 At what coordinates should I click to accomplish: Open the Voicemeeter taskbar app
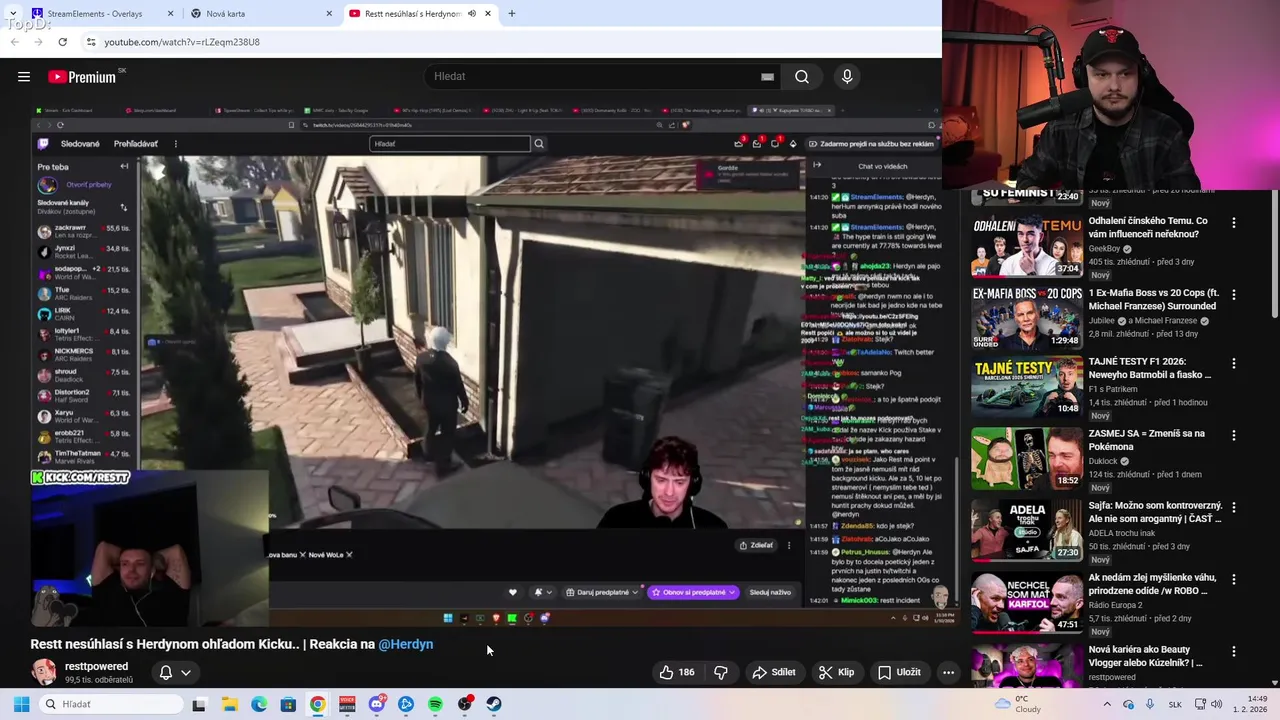pyautogui.click(x=347, y=704)
